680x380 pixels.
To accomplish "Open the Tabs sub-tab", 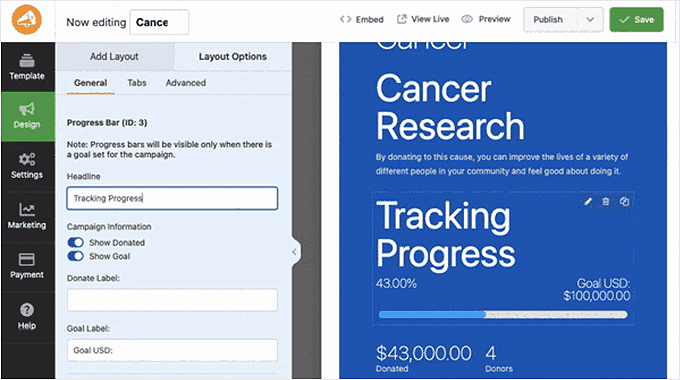I will point(137,83).
